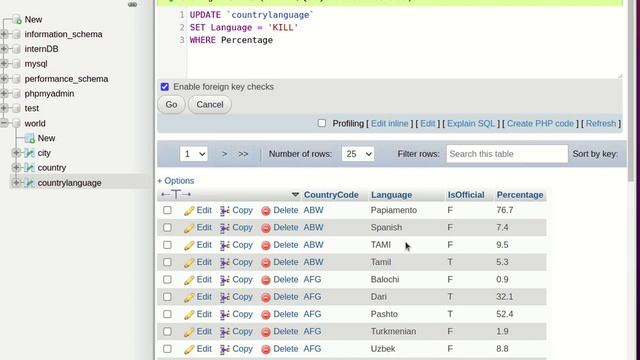Open the Number of rows dropdown
The width and height of the screenshot is (640, 360).
(358, 154)
